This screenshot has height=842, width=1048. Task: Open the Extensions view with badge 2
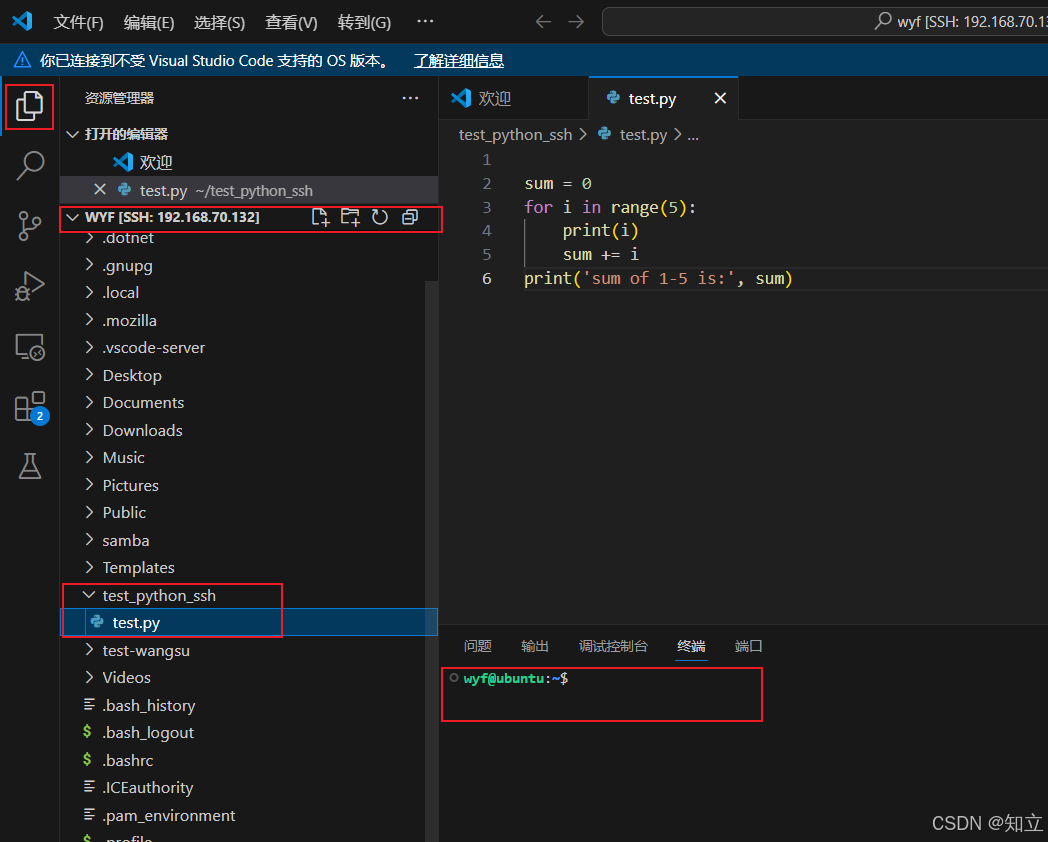31,407
